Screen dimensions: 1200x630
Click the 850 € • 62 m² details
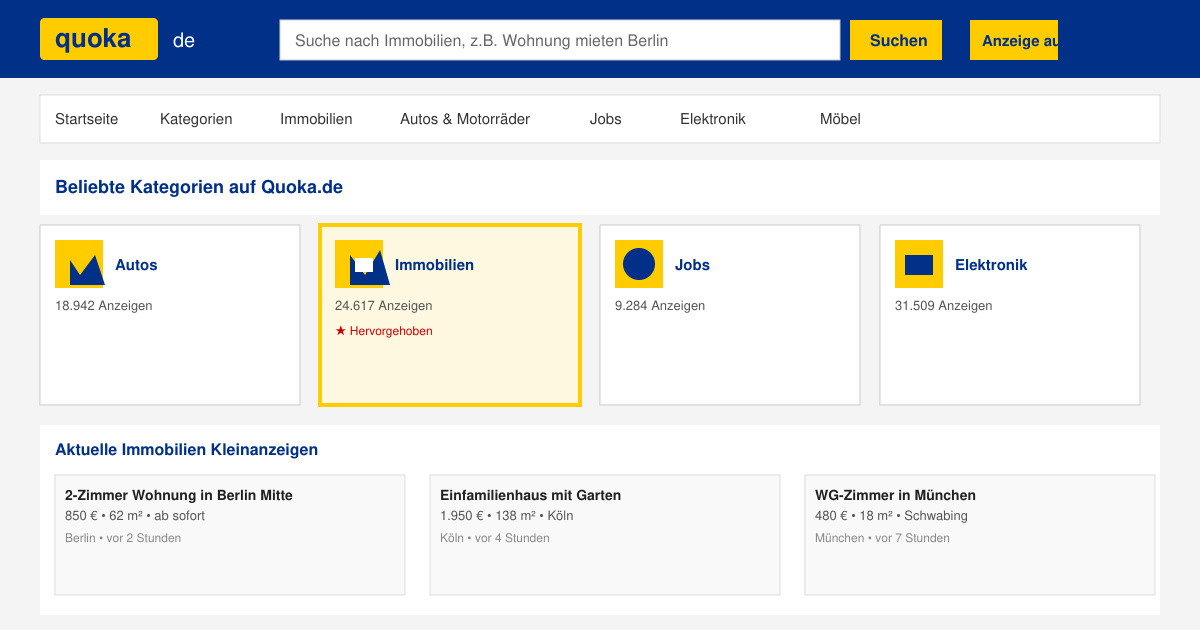(x=135, y=516)
